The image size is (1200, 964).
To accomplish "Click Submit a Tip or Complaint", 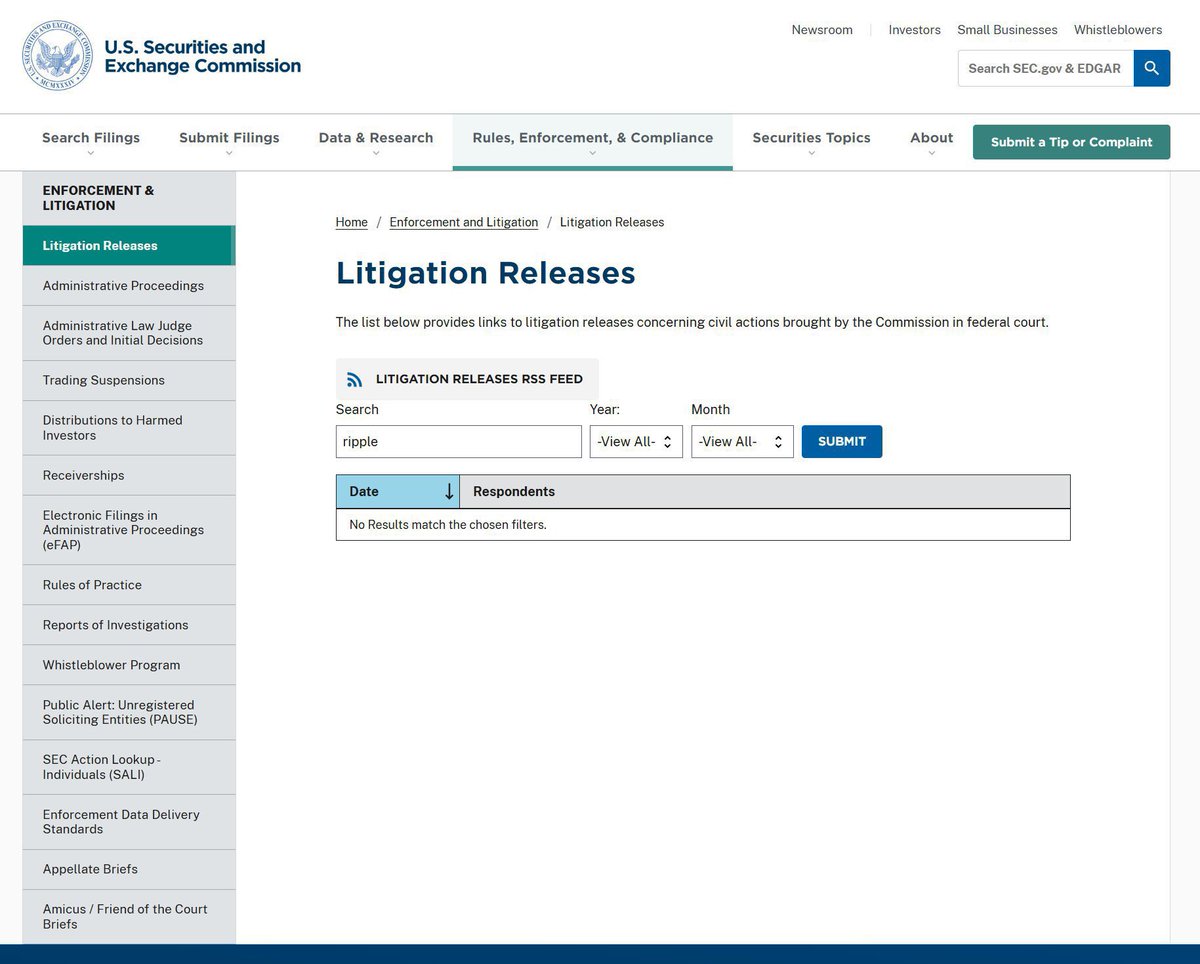I will (x=1071, y=142).
